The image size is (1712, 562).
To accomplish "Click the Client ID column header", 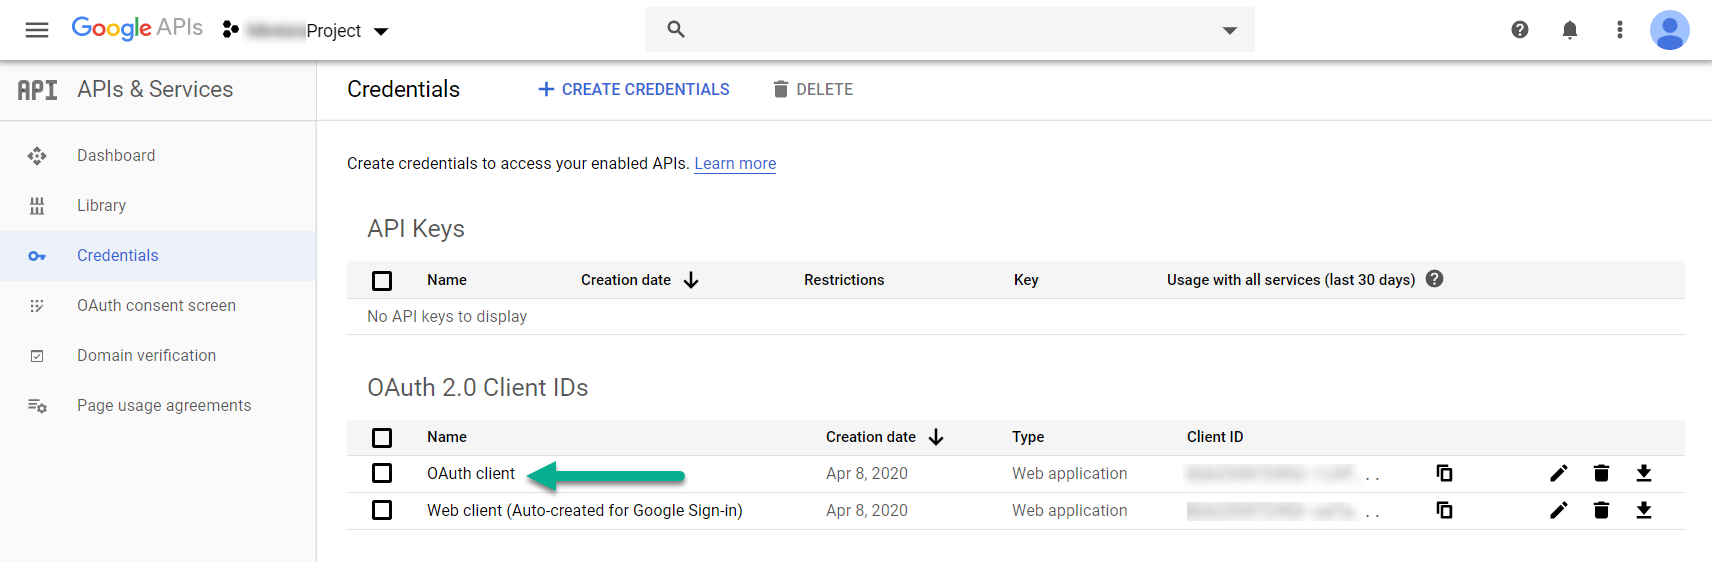I will [x=1215, y=437].
